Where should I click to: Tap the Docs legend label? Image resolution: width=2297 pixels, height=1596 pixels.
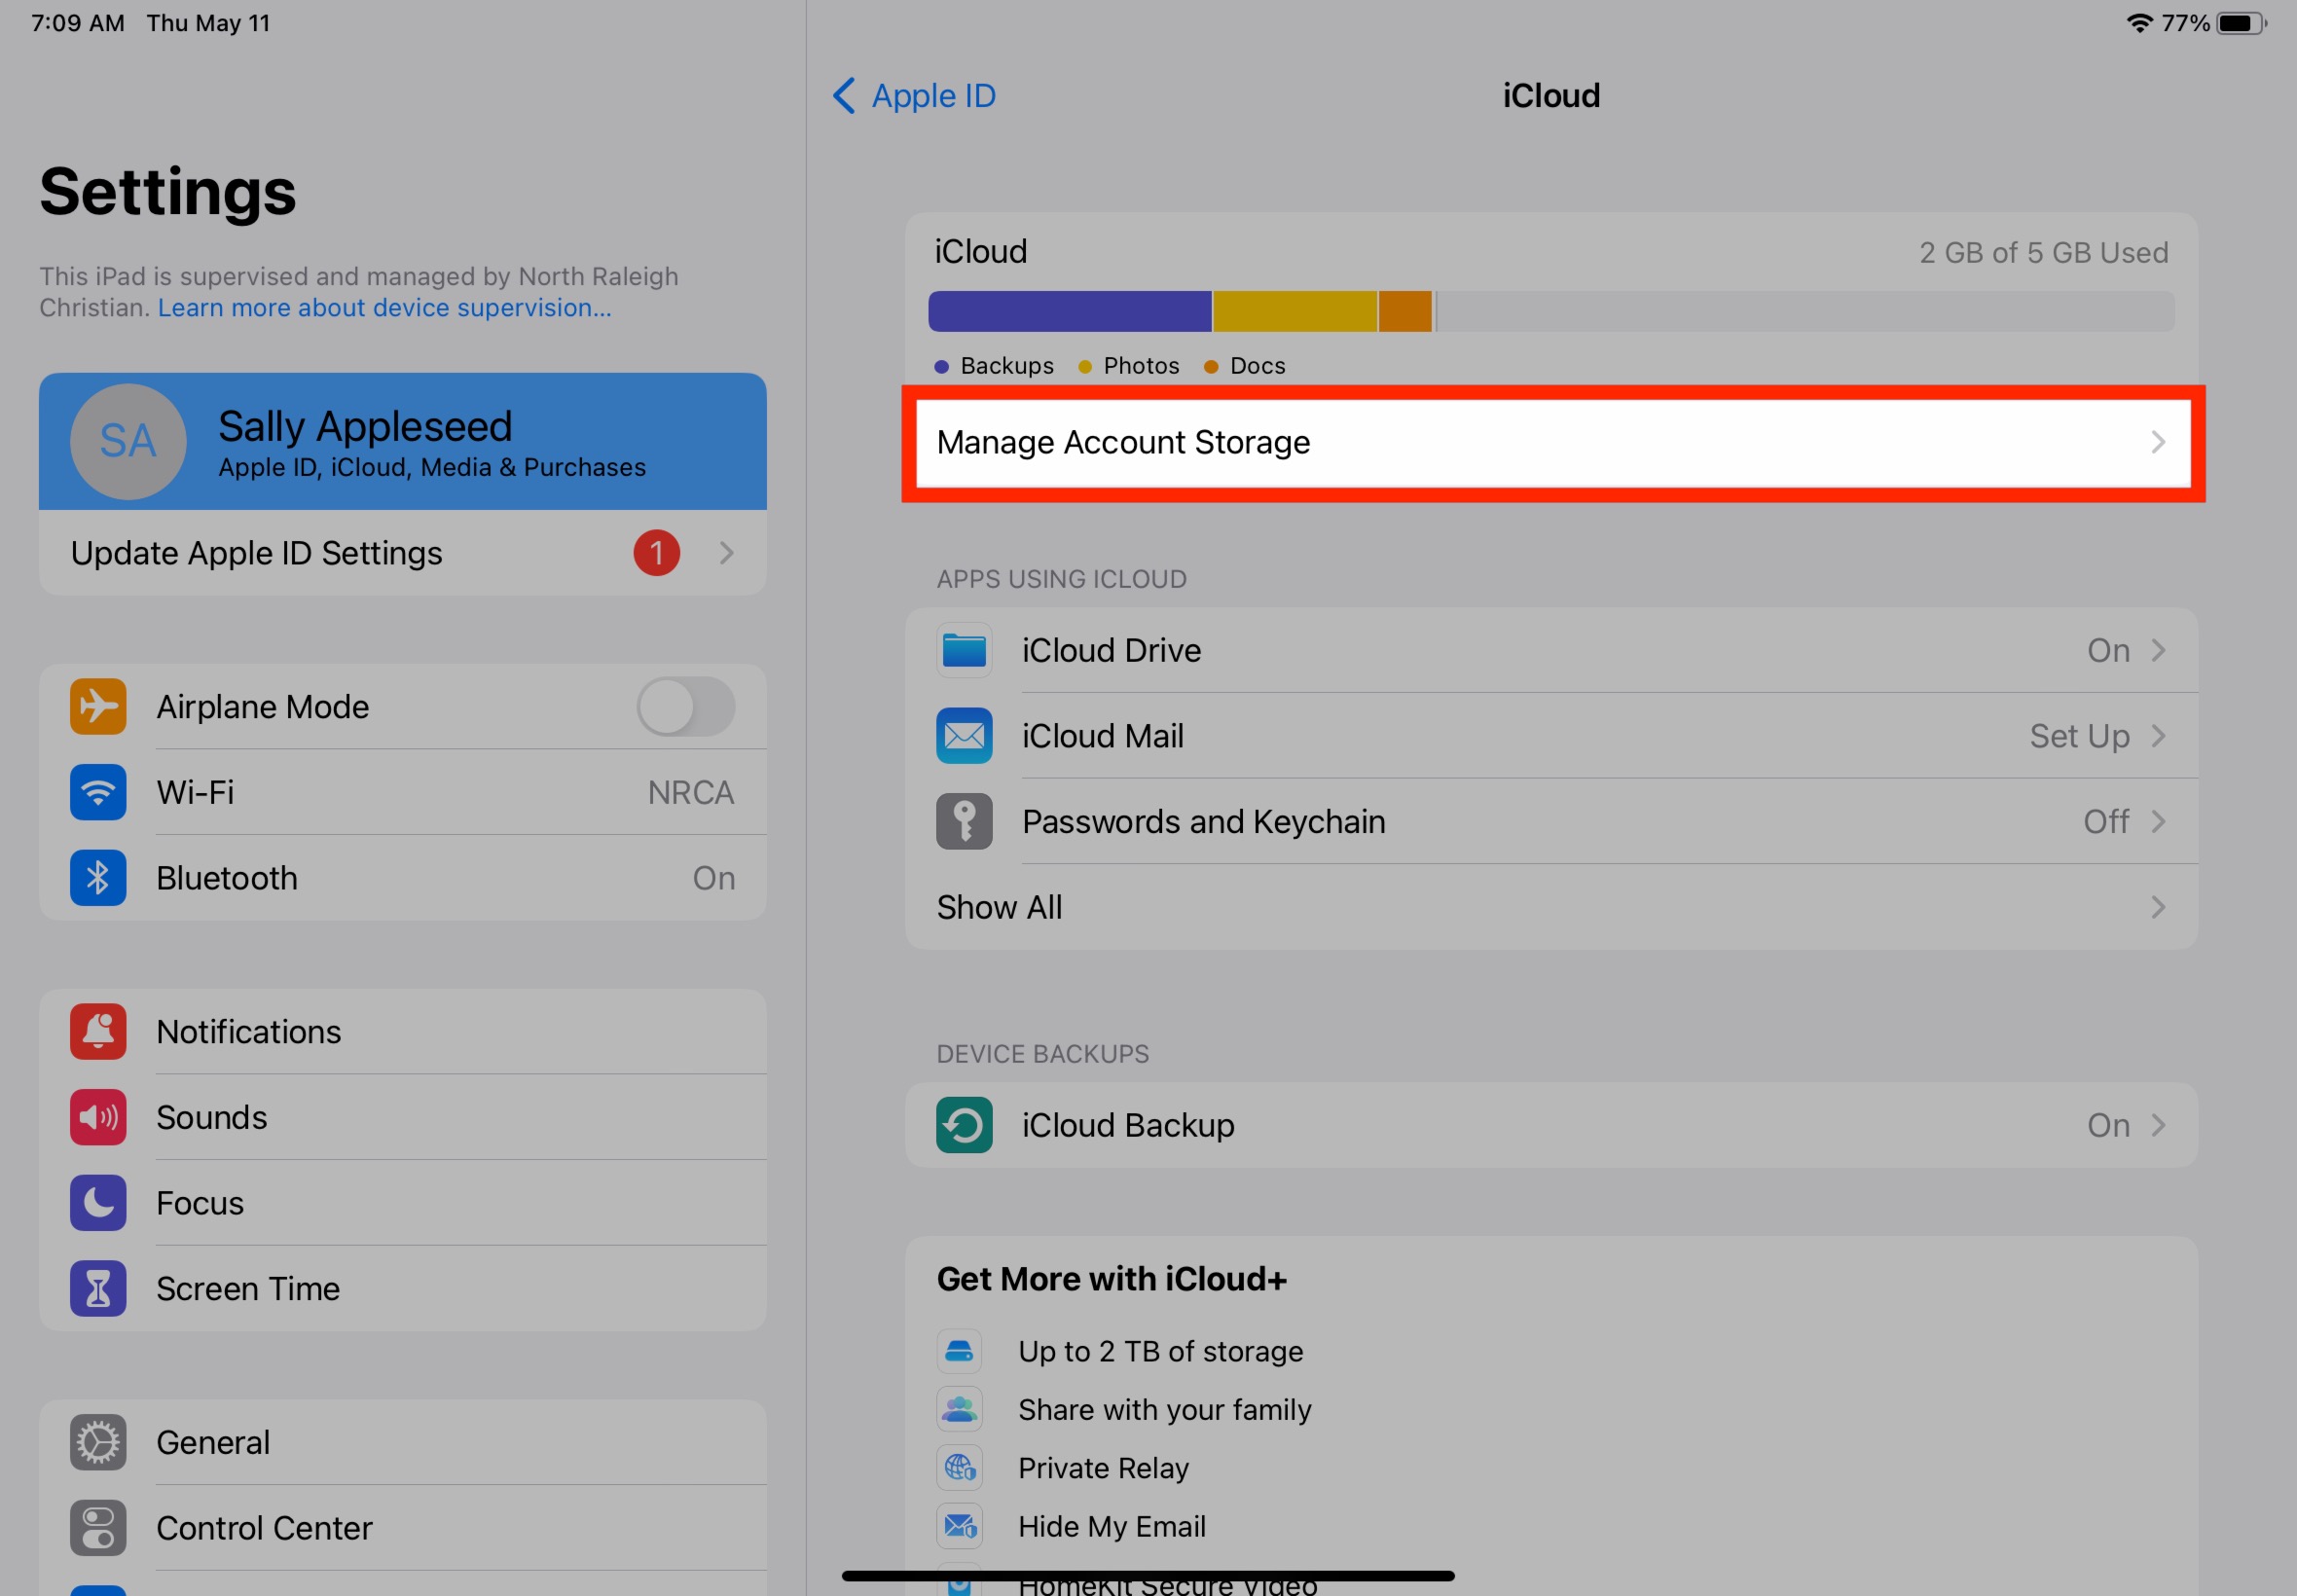tap(1257, 365)
